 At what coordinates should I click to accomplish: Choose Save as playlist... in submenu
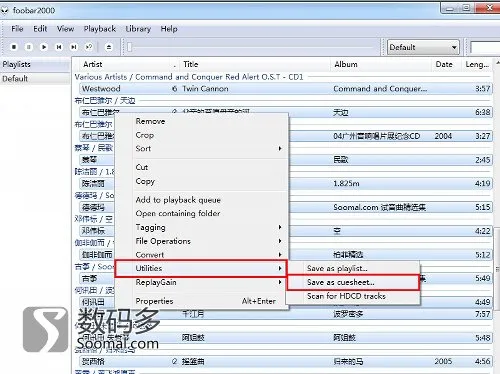[353, 268]
